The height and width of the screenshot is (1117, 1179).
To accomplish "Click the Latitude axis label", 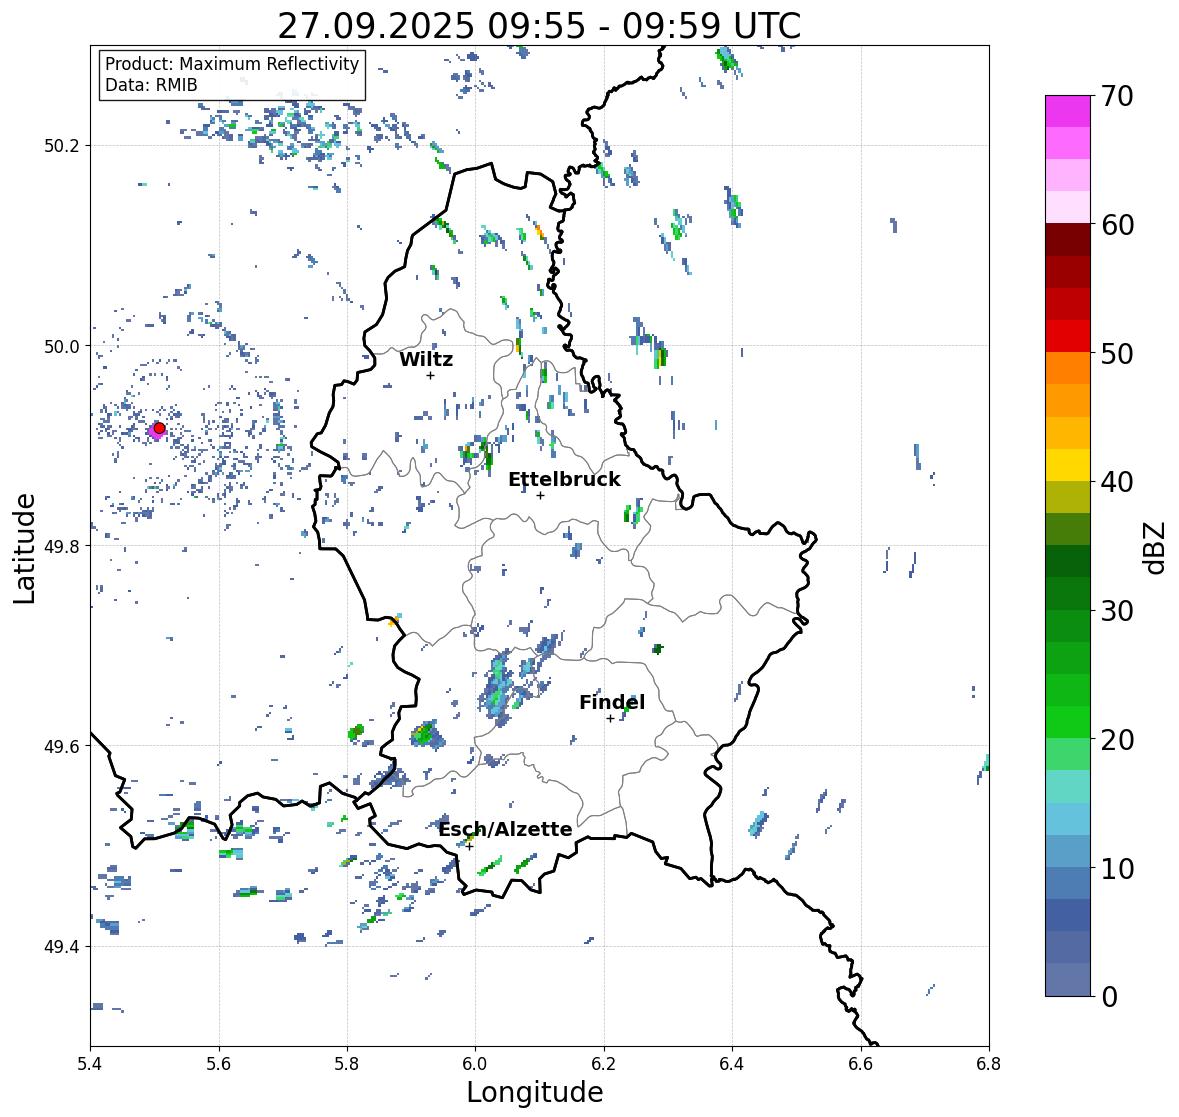I will click(24, 548).
